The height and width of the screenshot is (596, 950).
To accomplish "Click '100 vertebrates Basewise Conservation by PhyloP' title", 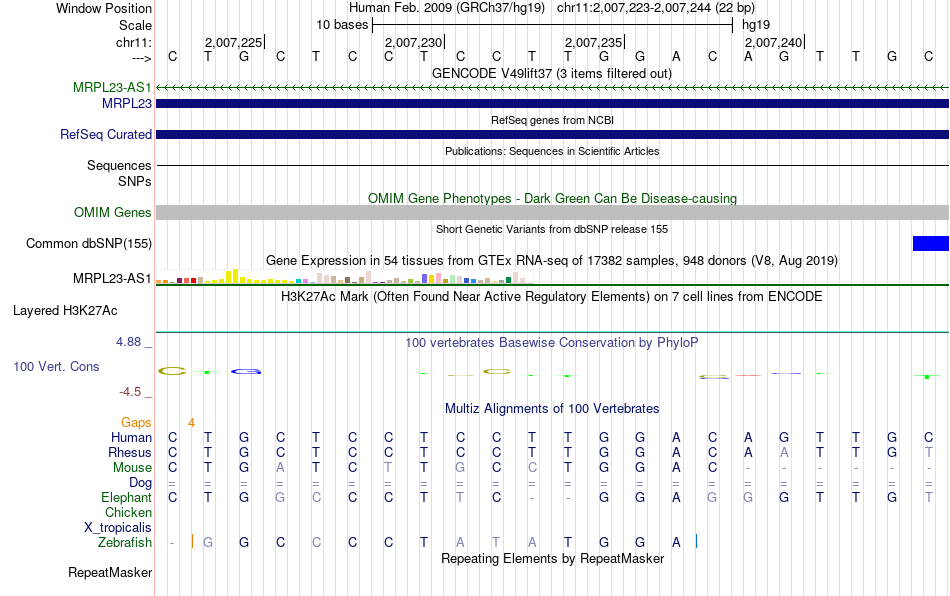I will 552,343.
